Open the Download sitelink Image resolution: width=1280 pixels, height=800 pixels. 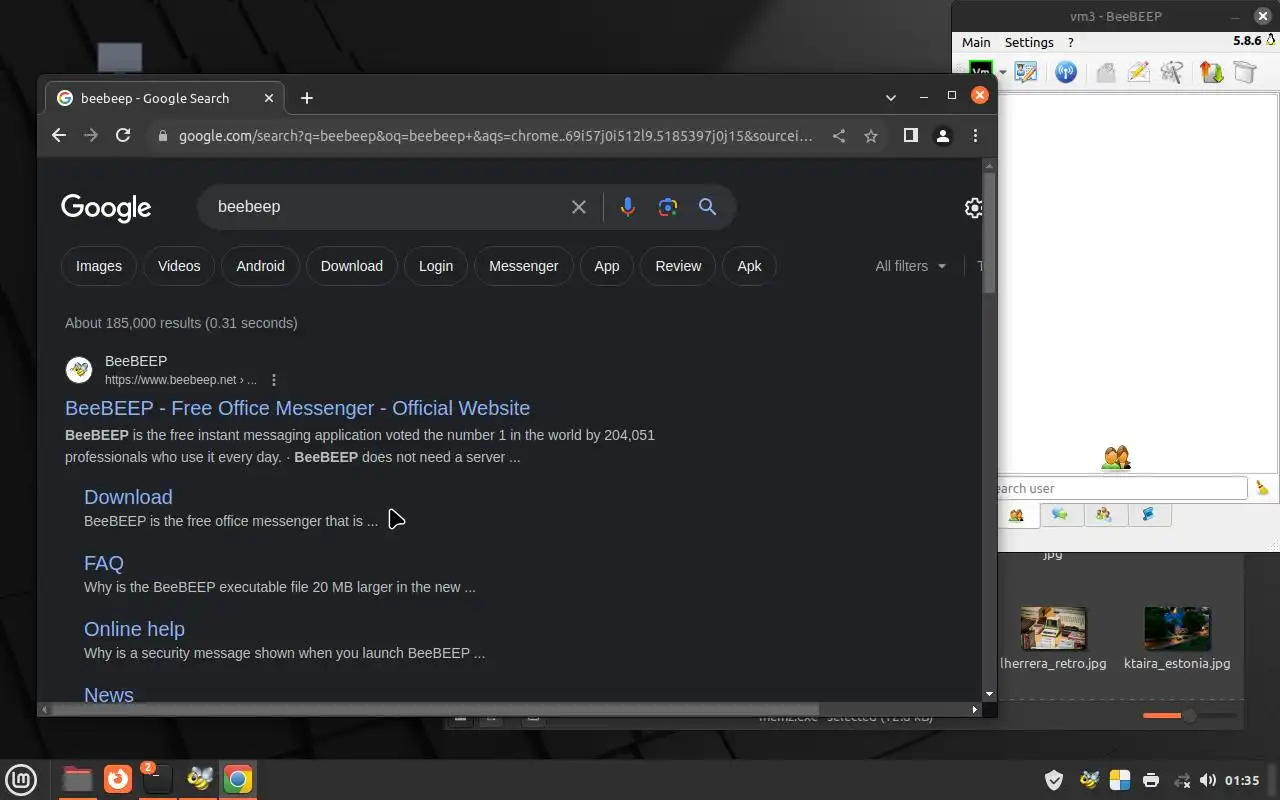(x=128, y=497)
